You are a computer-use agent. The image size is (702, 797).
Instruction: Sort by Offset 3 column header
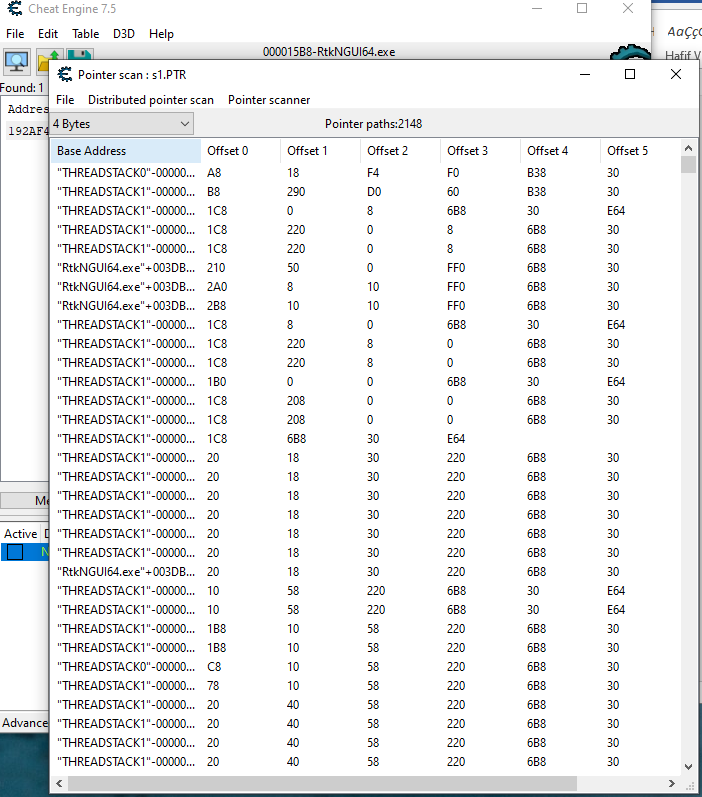tap(480, 151)
